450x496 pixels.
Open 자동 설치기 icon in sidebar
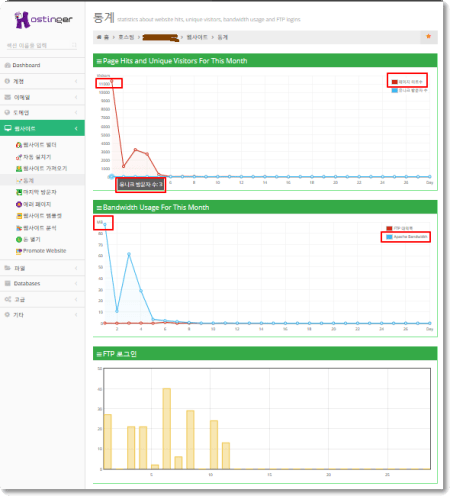[19, 157]
